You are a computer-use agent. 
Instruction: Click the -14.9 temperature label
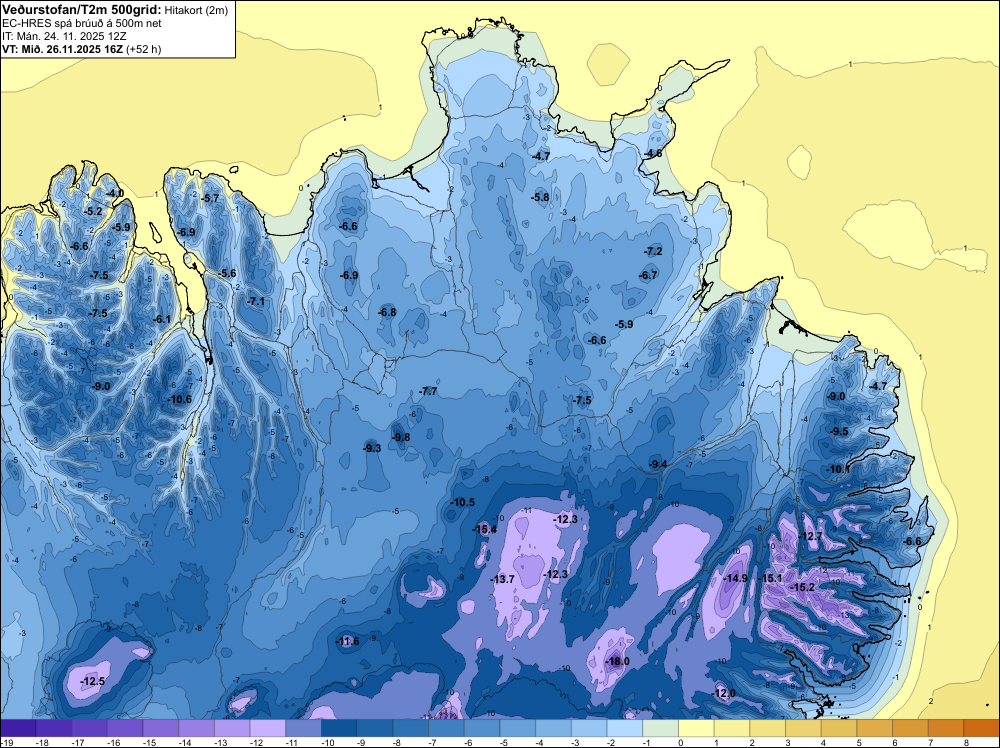(736, 578)
